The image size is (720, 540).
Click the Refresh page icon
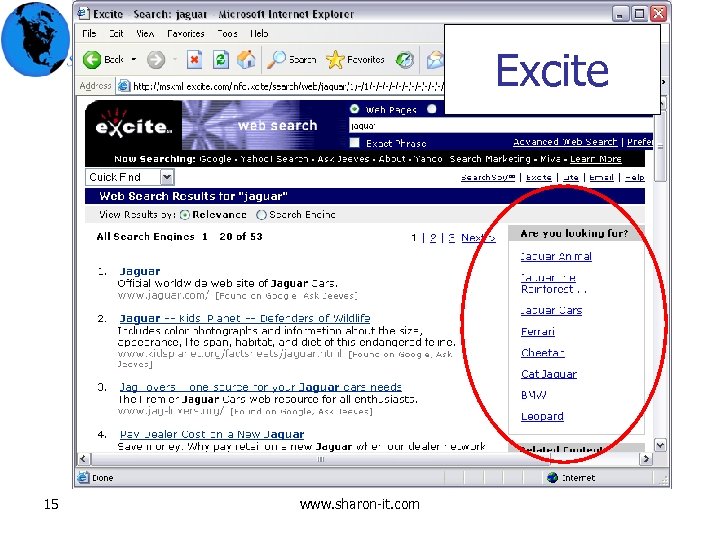tap(221, 59)
